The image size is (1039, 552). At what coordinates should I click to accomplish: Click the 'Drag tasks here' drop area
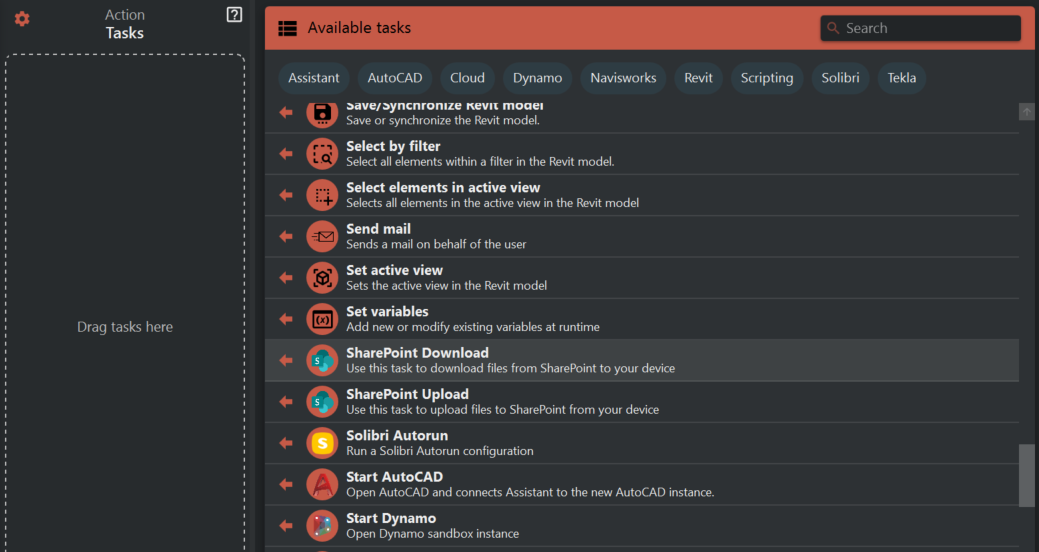125,304
